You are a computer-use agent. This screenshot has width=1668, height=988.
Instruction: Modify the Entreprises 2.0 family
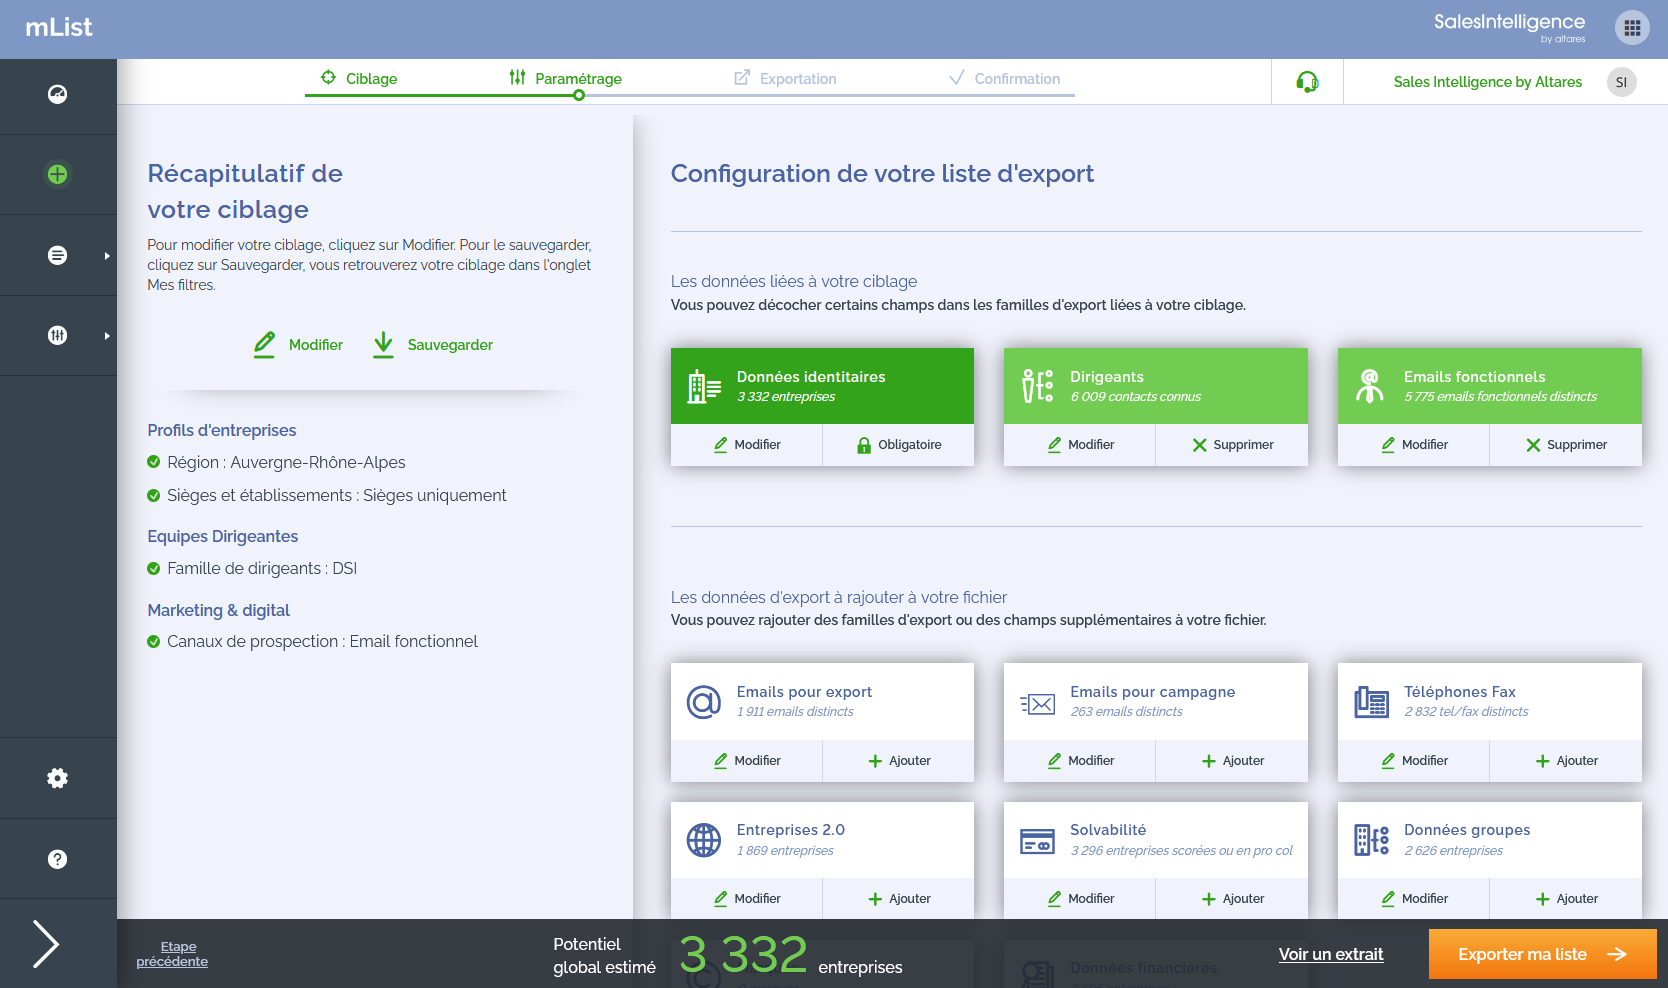click(747, 899)
